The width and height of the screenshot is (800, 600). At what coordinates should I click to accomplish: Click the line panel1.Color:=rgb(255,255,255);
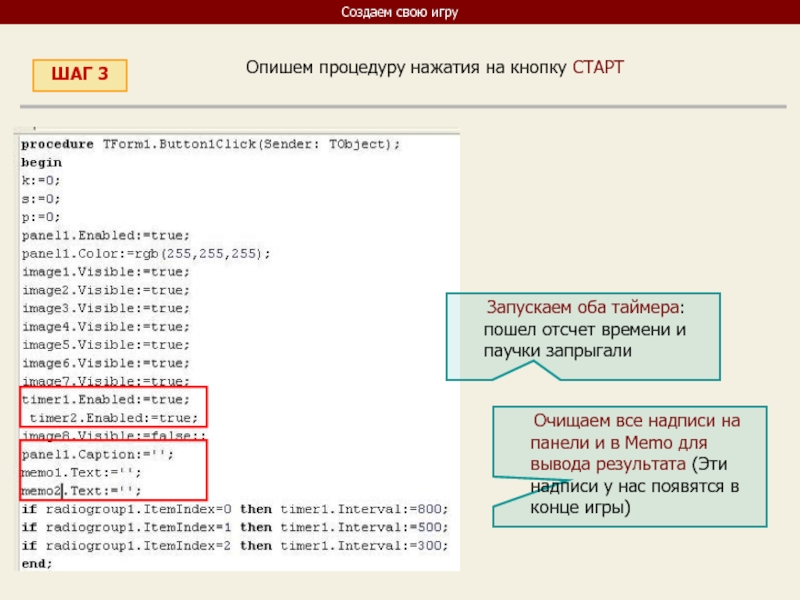tap(146, 254)
